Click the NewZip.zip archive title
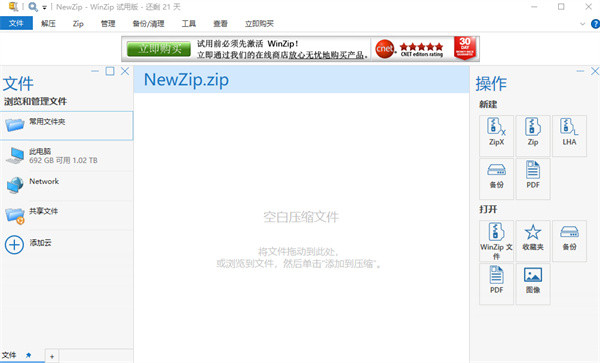The height and width of the screenshot is (363, 600). [186, 80]
